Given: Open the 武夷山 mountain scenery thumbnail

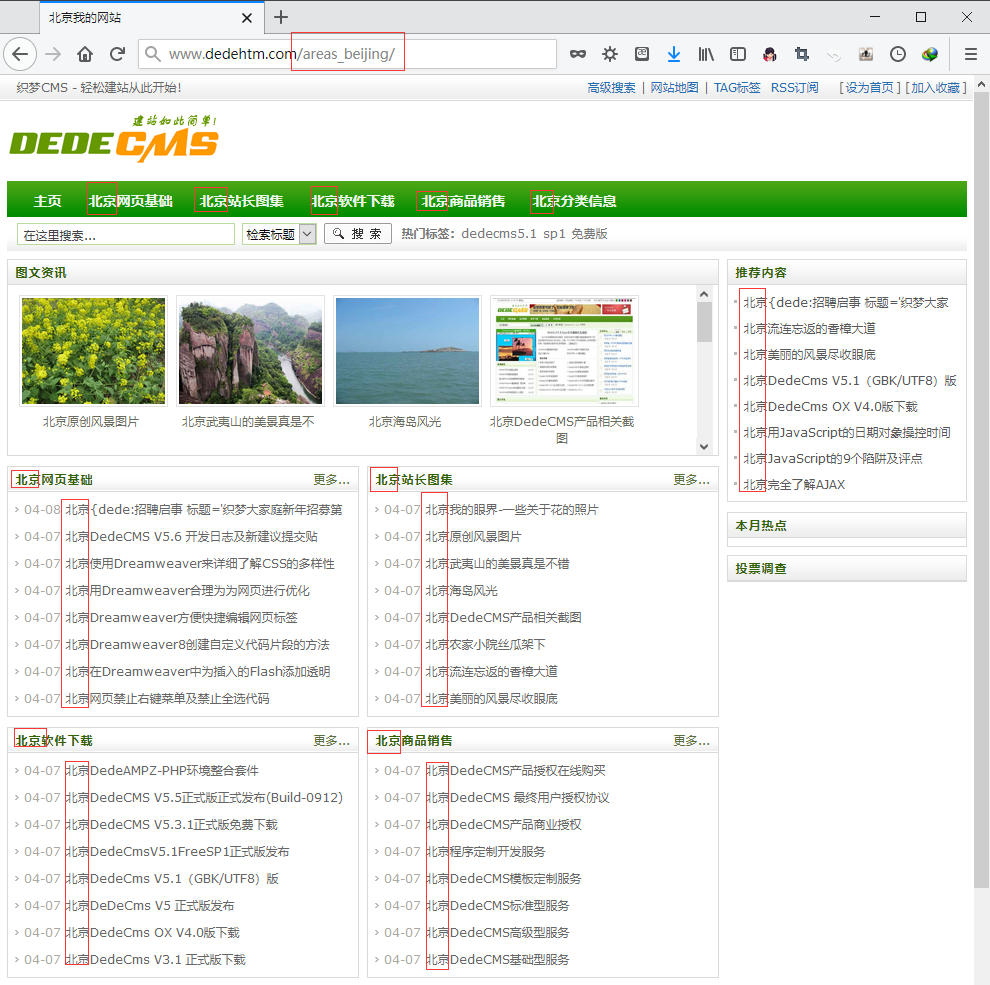Looking at the screenshot, I should (x=251, y=351).
